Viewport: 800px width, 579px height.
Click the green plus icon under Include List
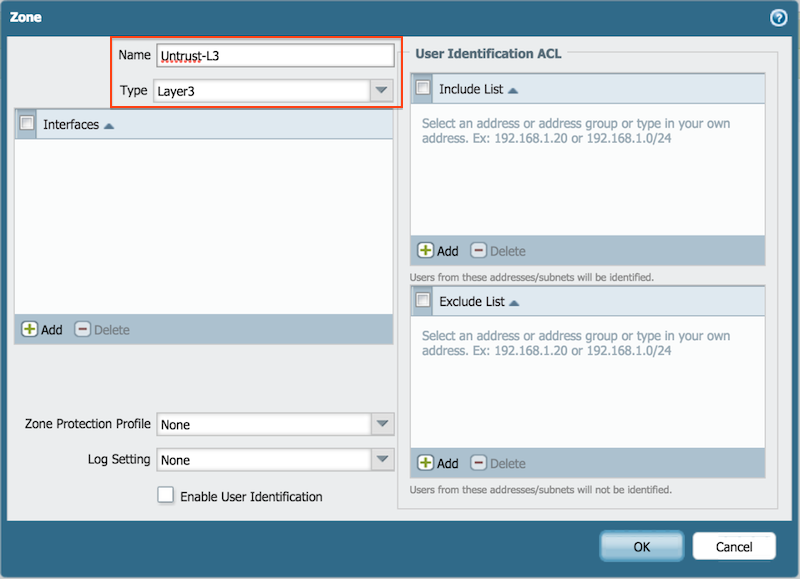click(x=426, y=250)
